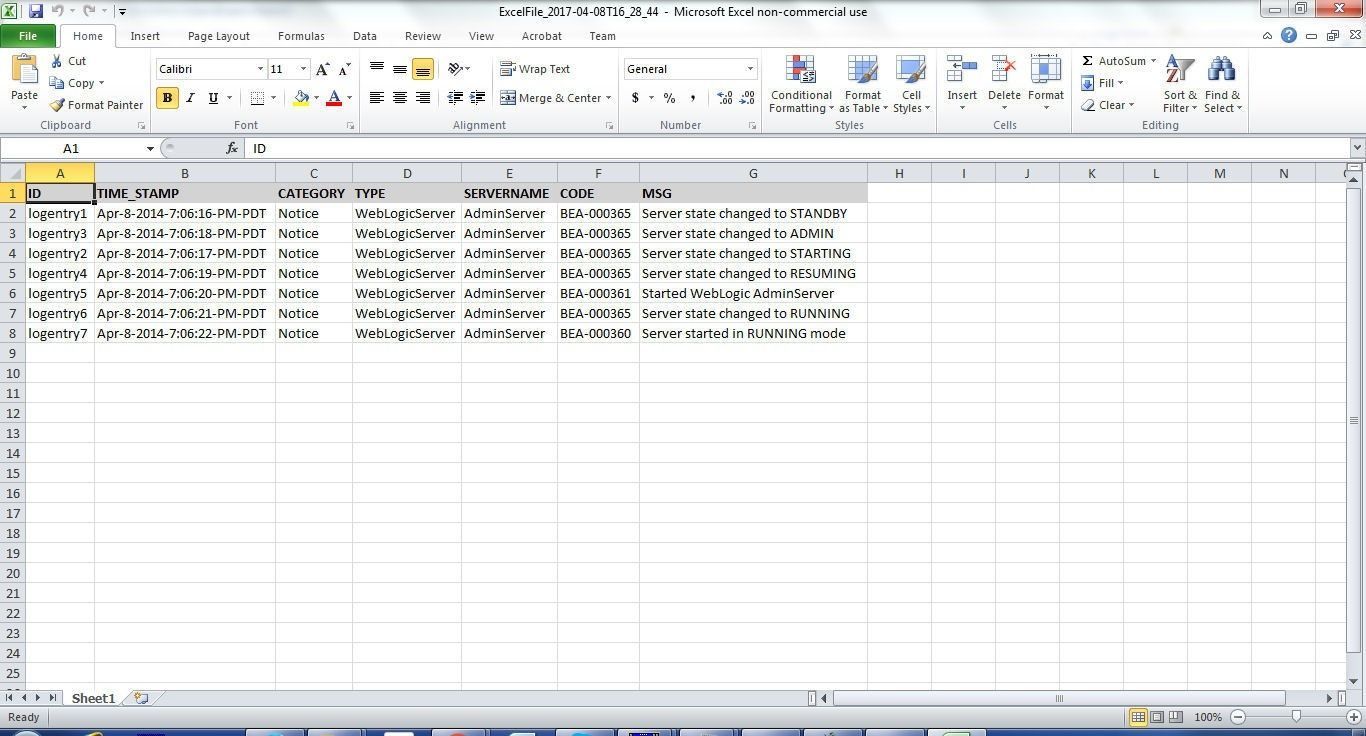This screenshot has height=736, width=1366.
Task: Open the General number format dropdown
Action: 750,69
